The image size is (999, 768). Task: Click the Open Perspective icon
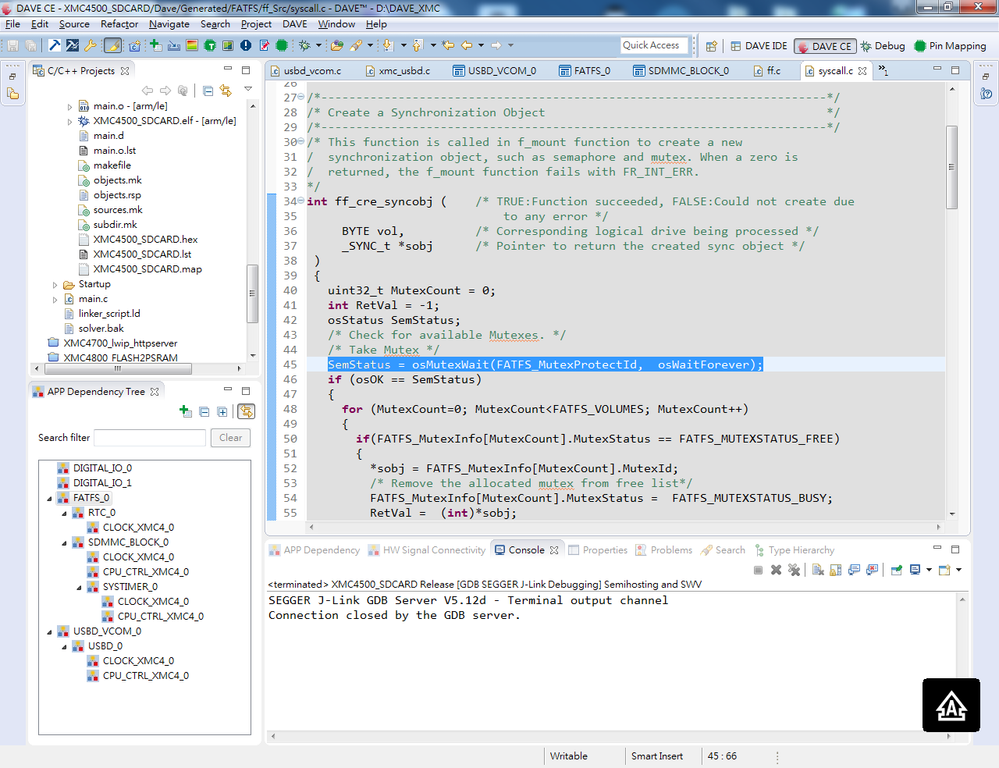pyautogui.click(x=712, y=46)
